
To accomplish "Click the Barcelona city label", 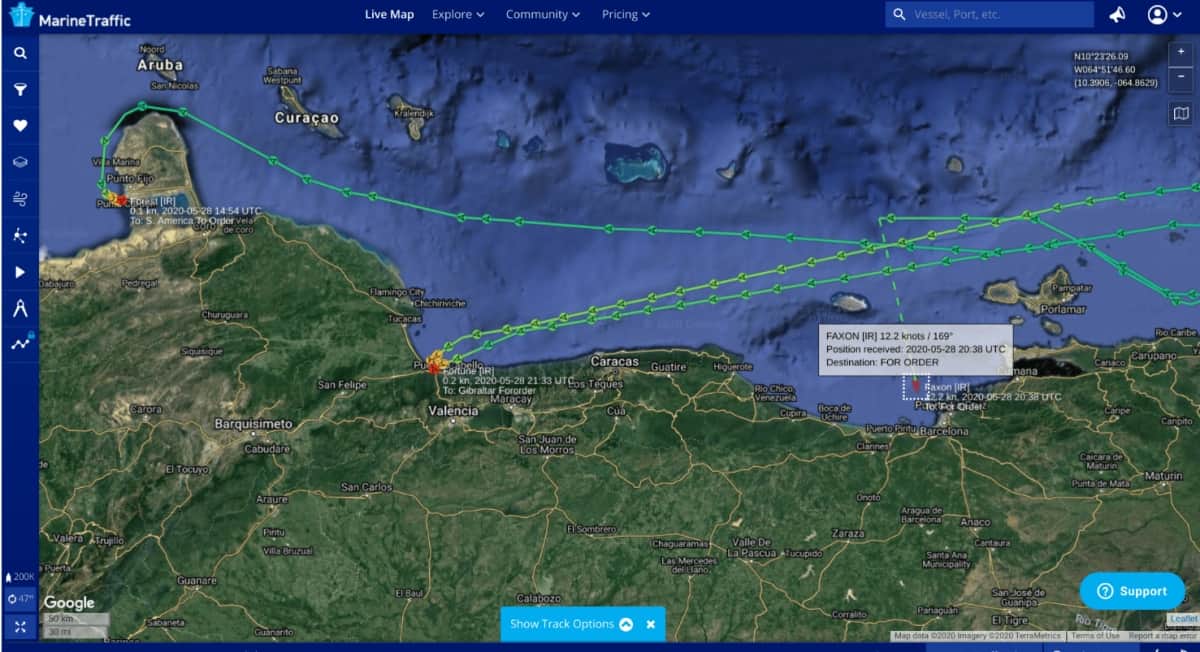I will pos(943,432).
